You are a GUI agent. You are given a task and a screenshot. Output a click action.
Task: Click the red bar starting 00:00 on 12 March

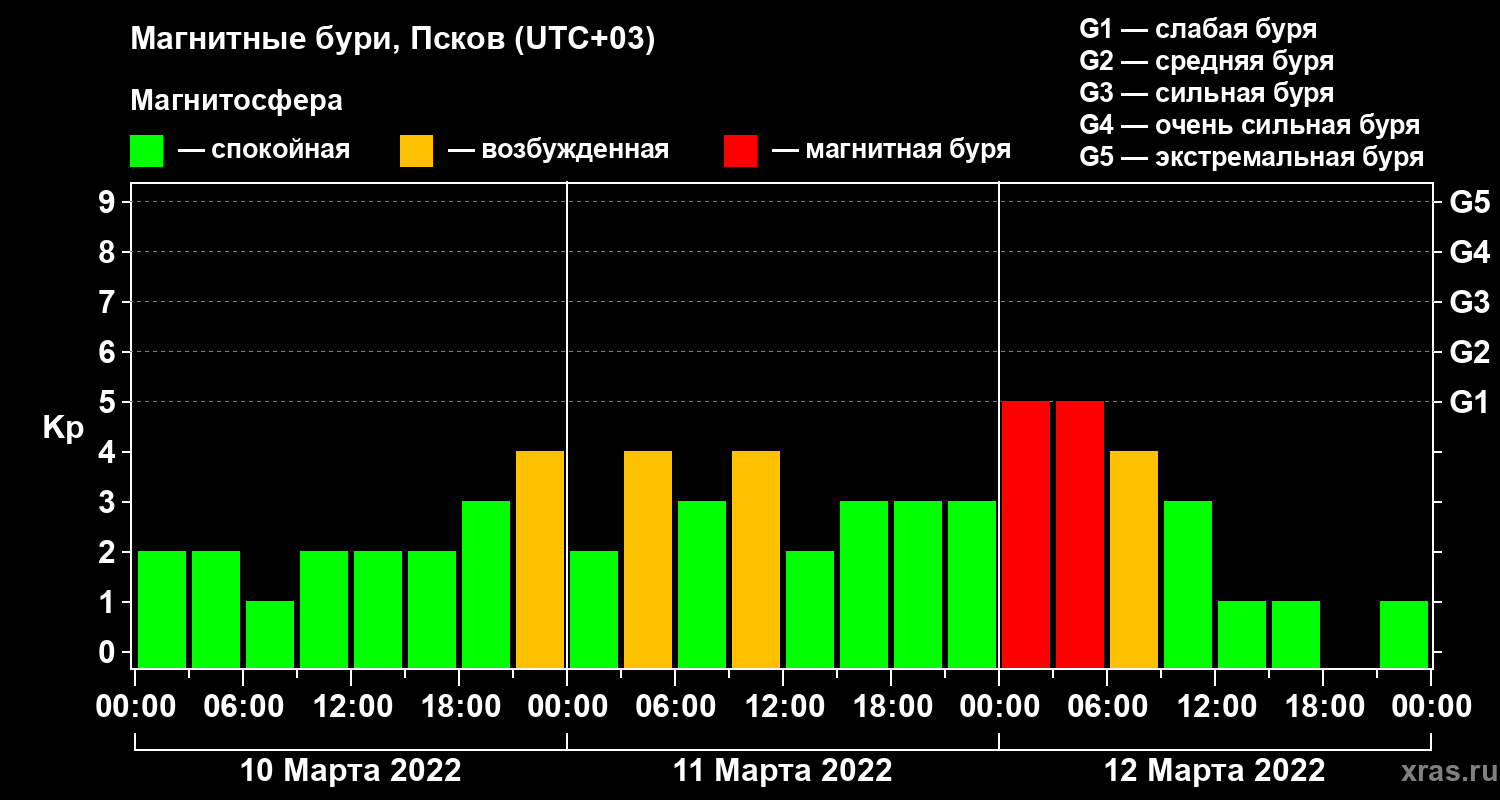click(1026, 534)
